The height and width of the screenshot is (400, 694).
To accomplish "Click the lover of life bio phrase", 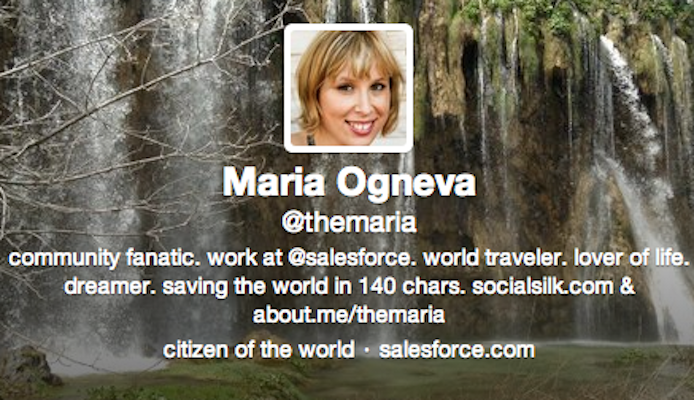I will coord(629,258).
